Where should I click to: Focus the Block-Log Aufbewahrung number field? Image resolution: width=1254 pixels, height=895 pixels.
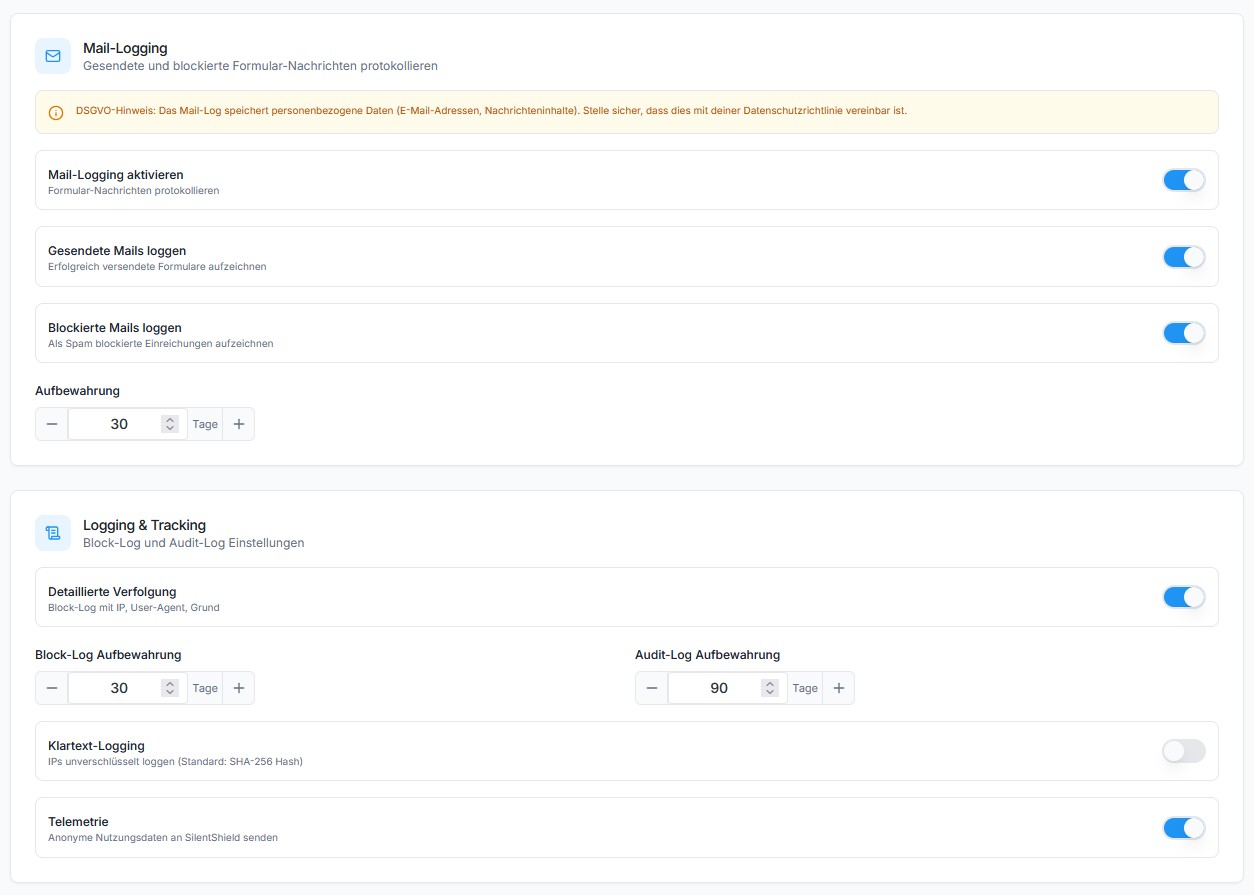116,688
